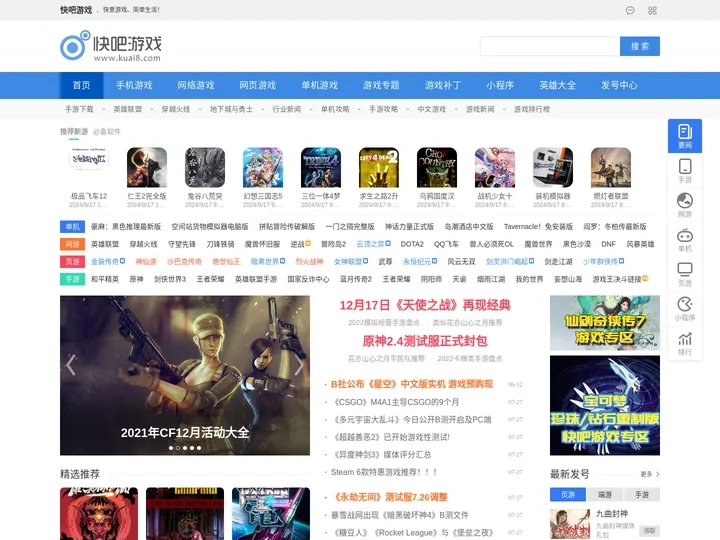Open 手机游戏 navigation menu
720x540 pixels.
[134, 85]
